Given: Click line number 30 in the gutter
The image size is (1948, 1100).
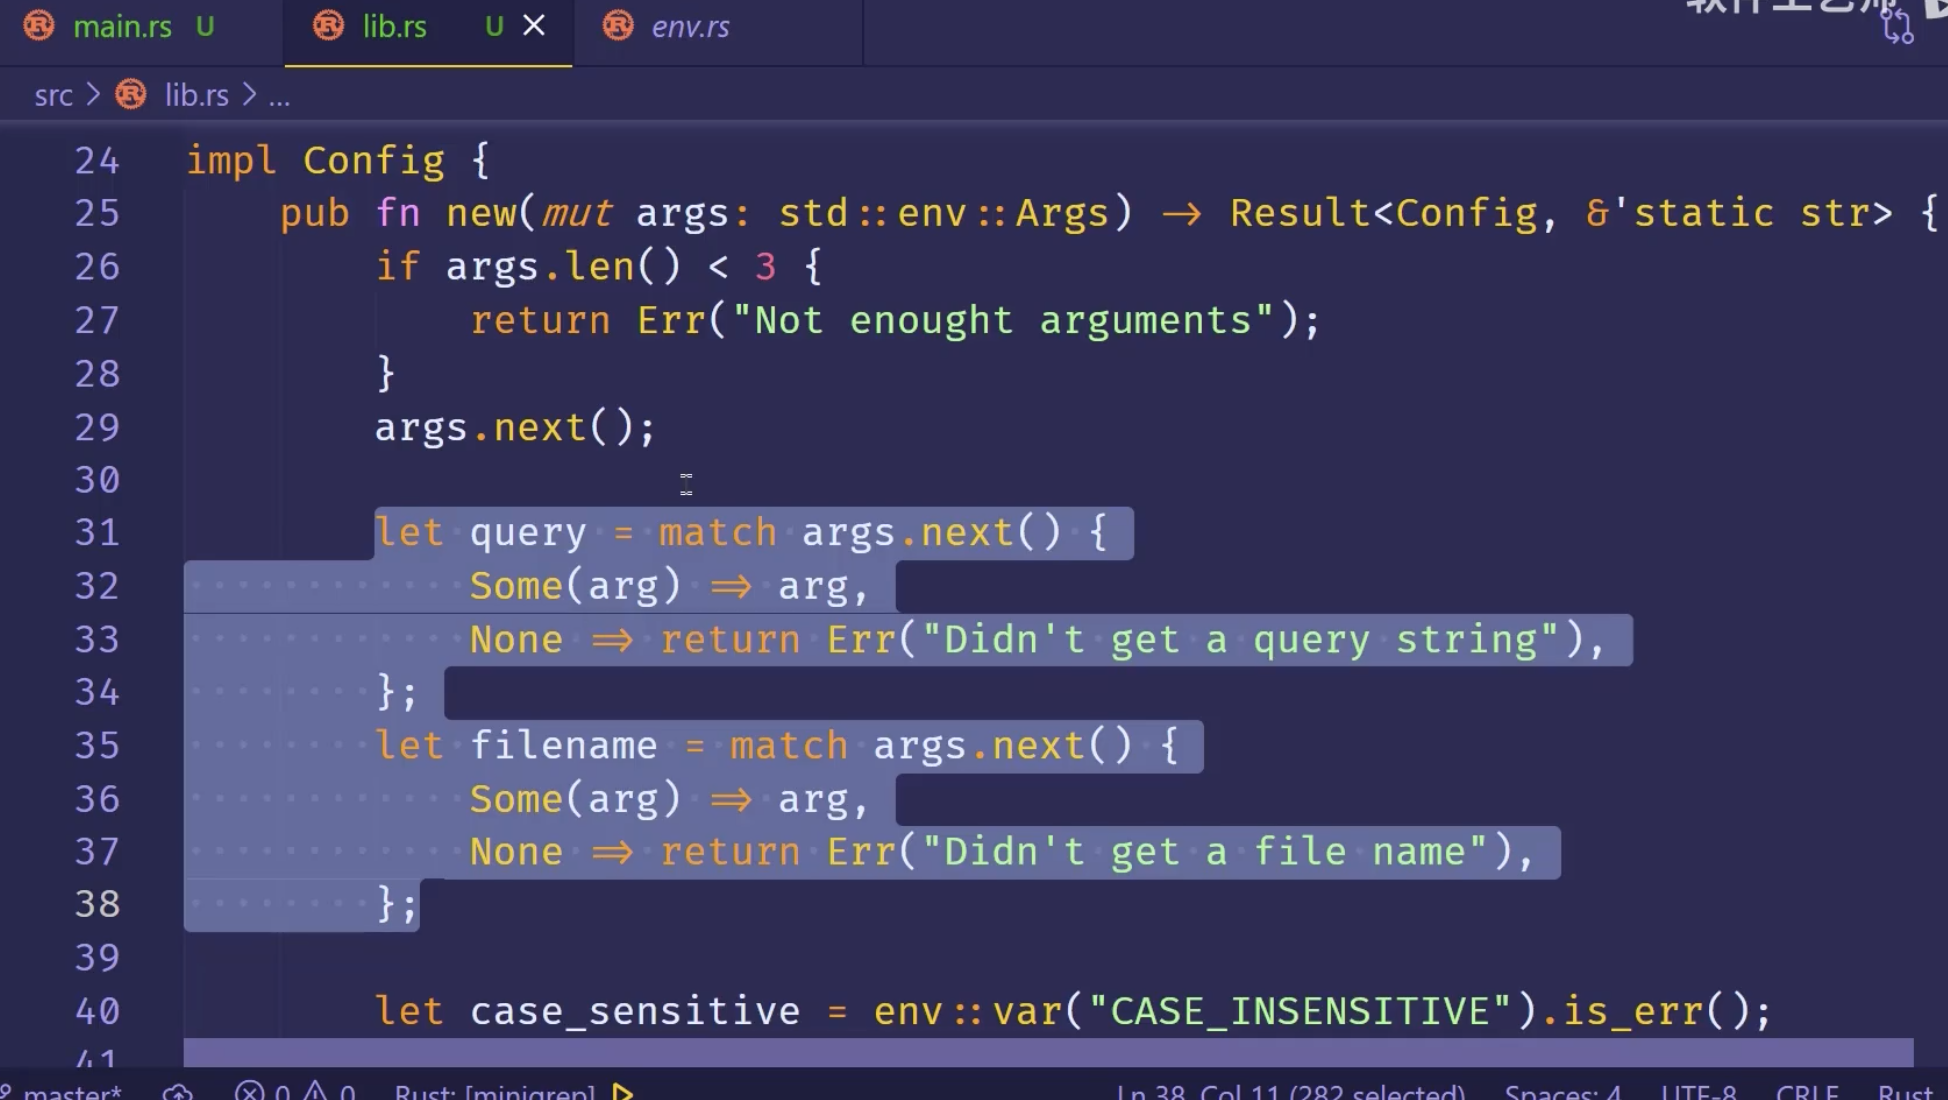Looking at the screenshot, I should pos(97,481).
